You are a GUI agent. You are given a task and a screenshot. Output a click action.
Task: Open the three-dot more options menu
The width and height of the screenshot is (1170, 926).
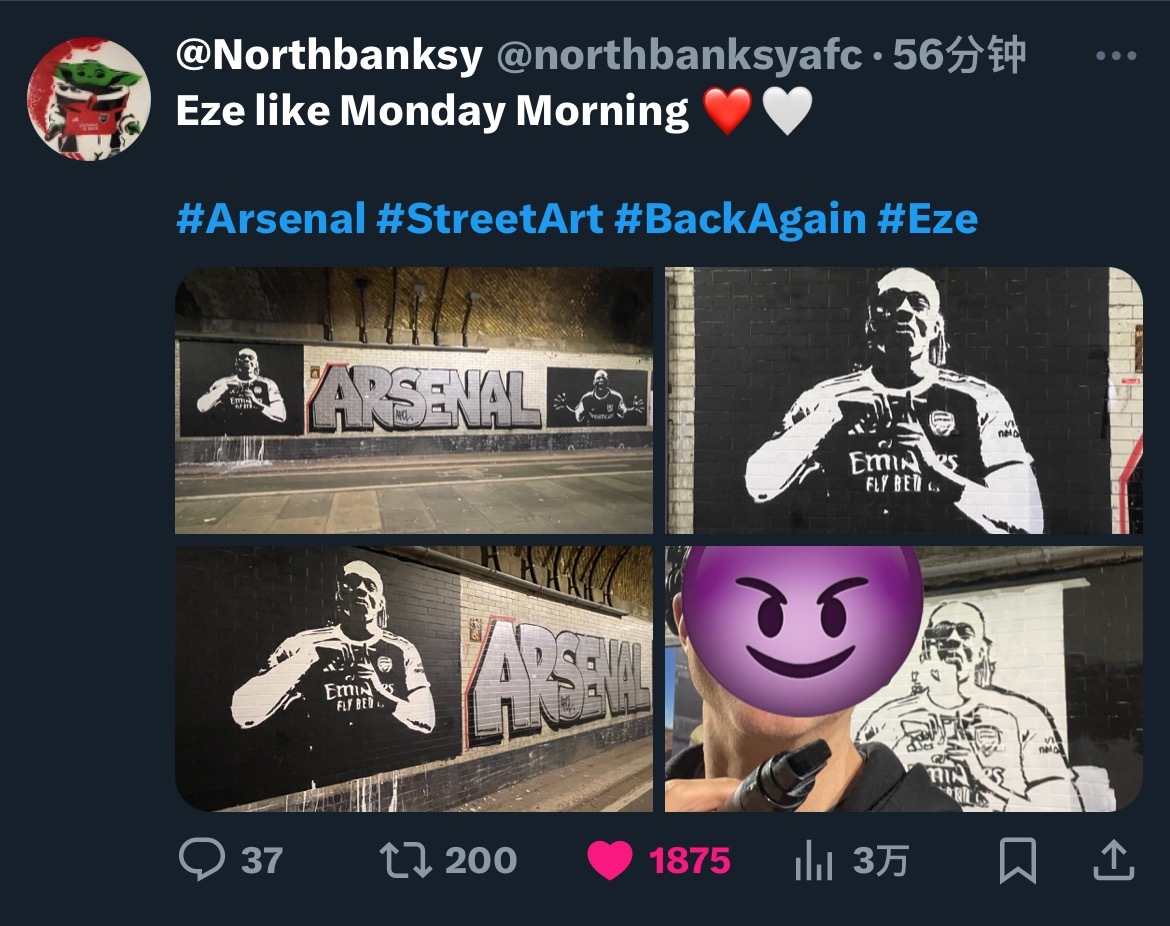(1116, 55)
